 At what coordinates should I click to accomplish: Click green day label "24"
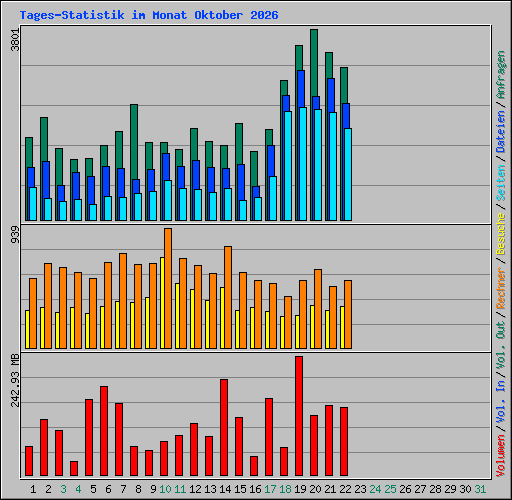tap(375, 489)
